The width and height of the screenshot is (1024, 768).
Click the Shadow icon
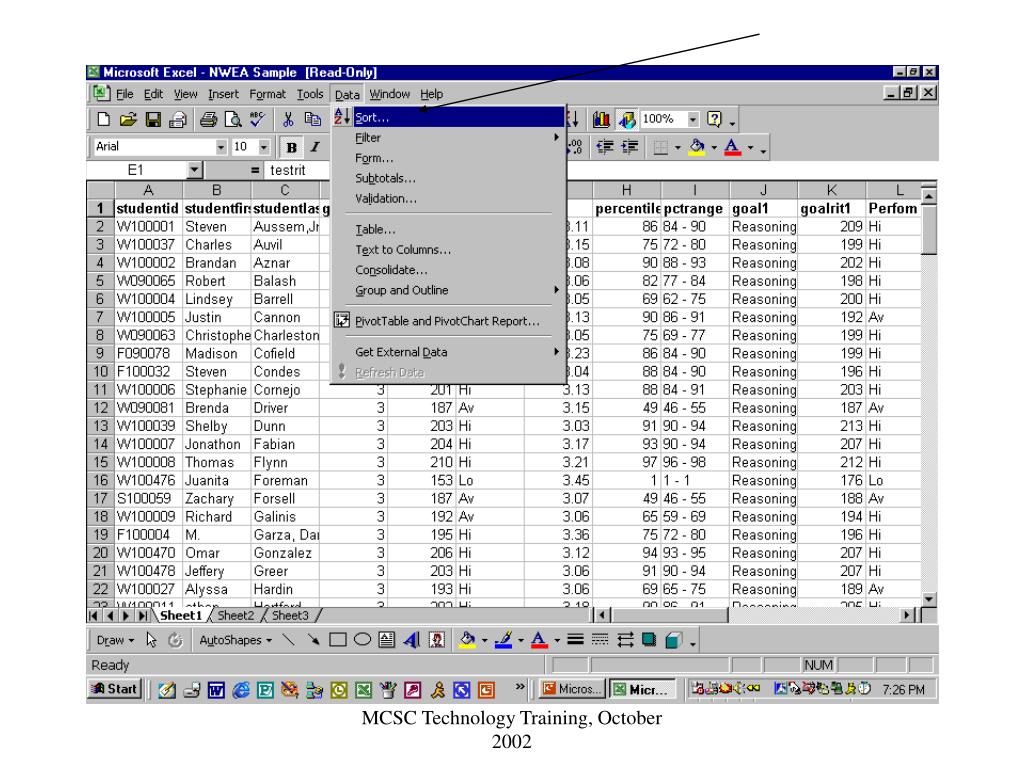648,640
